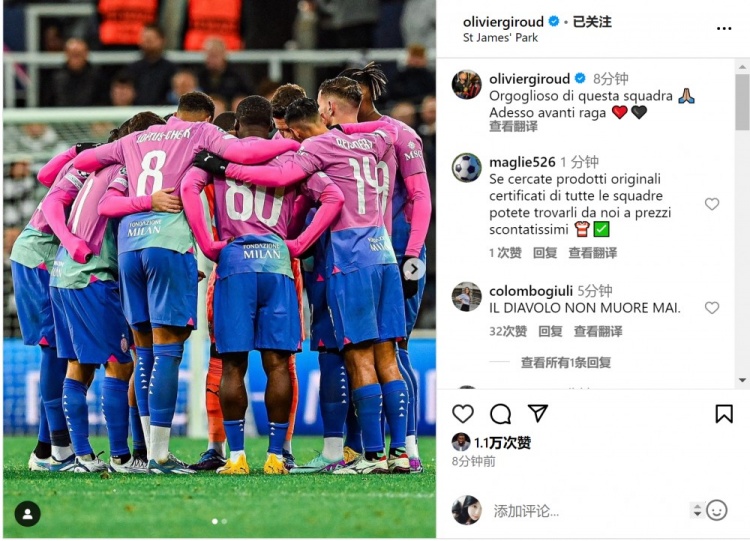Click the scrollbar up arrow in comments

(x=742, y=66)
